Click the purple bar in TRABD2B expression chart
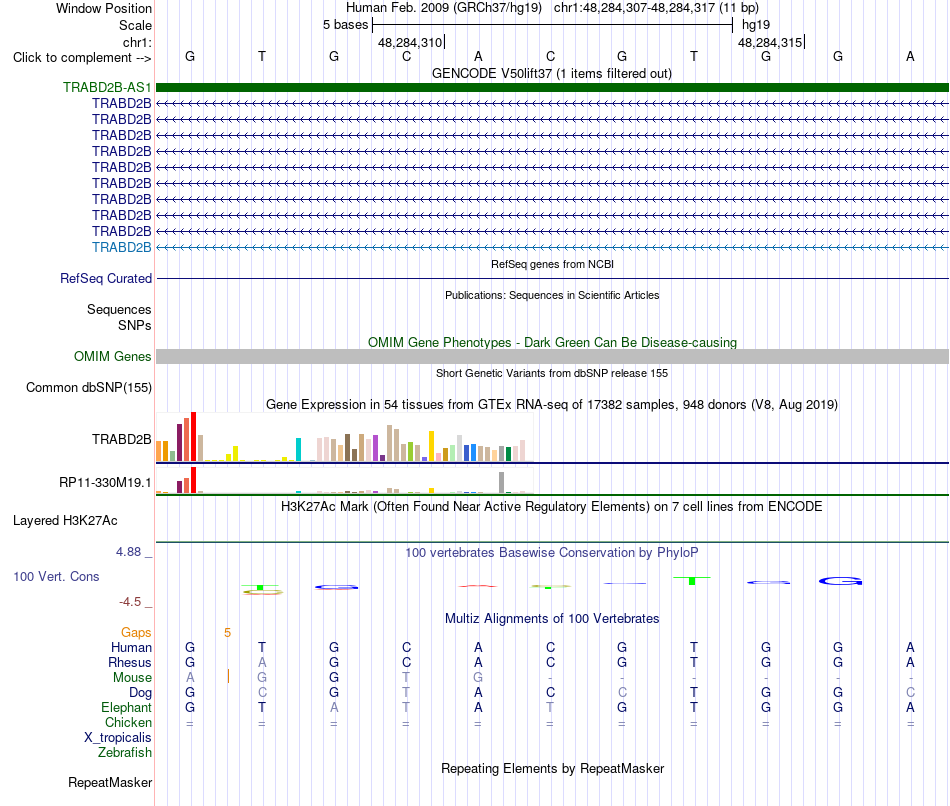 [x=376, y=448]
